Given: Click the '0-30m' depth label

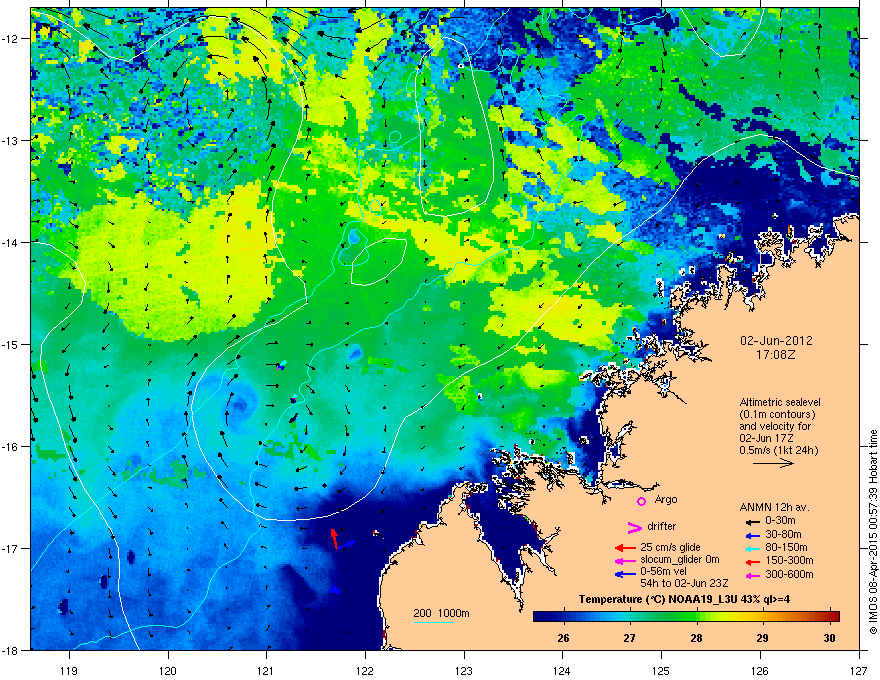Looking at the screenshot, I should (x=780, y=521).
